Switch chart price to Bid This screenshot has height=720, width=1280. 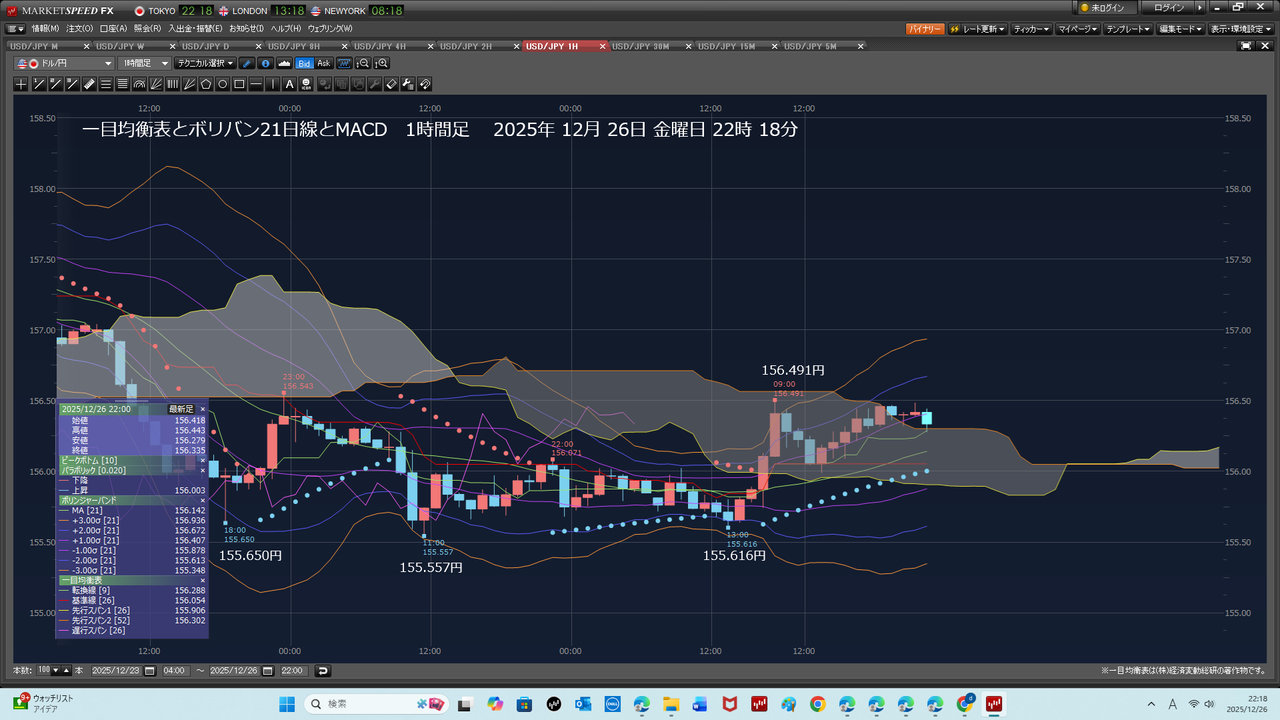click(x=304, y=63)
